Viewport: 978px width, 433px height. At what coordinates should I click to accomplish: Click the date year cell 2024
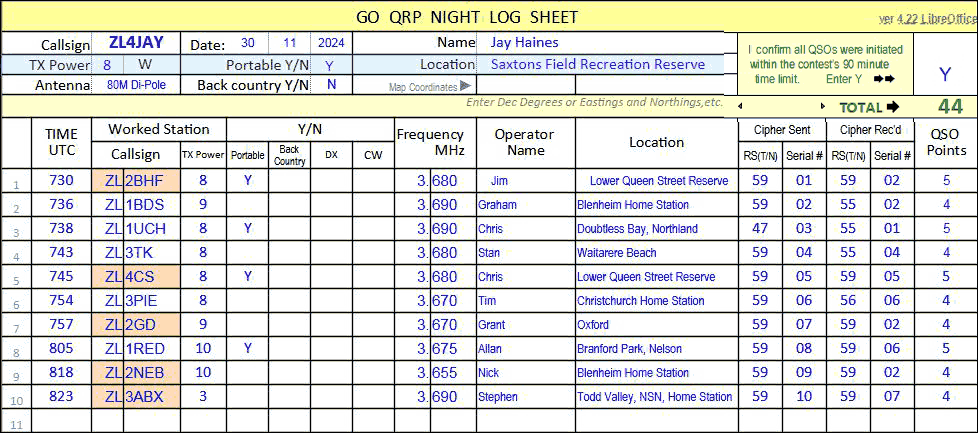click(x=331, y=44)
